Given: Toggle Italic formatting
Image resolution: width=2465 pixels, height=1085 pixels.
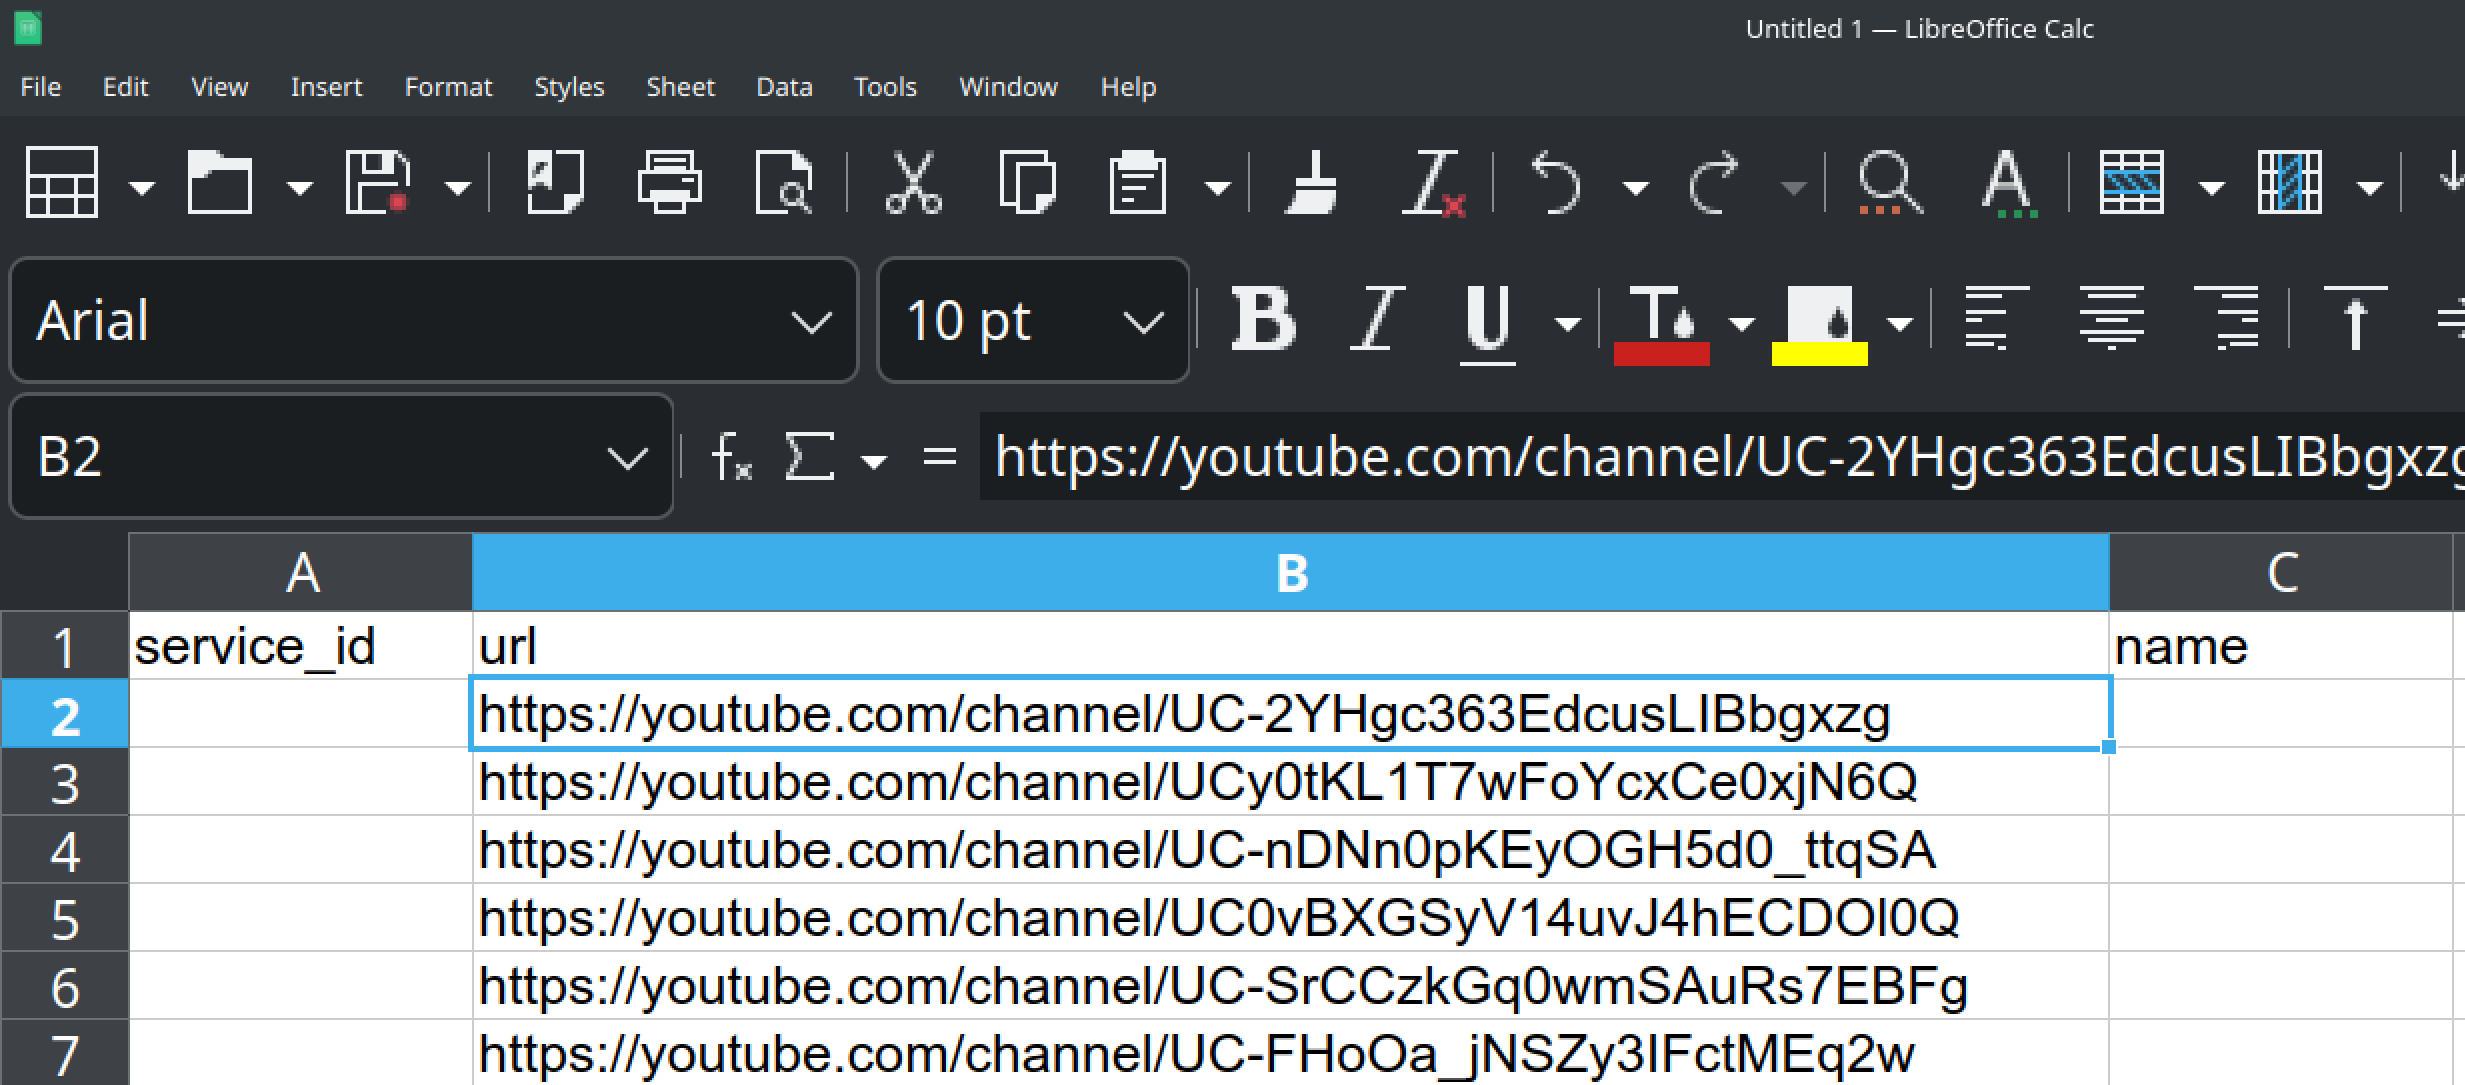Looking at the screenshot, I should coord(1377,320).
